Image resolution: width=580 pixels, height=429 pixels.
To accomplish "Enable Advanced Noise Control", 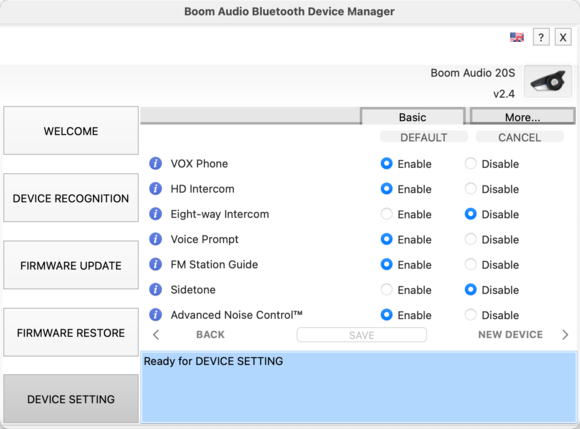I will coord(387,315).
